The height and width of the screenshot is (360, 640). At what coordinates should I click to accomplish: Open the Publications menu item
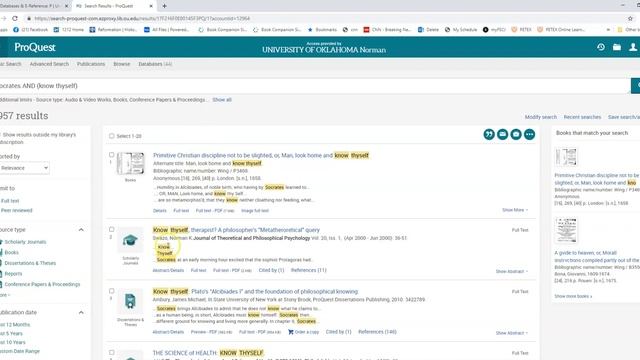[91, 64]
